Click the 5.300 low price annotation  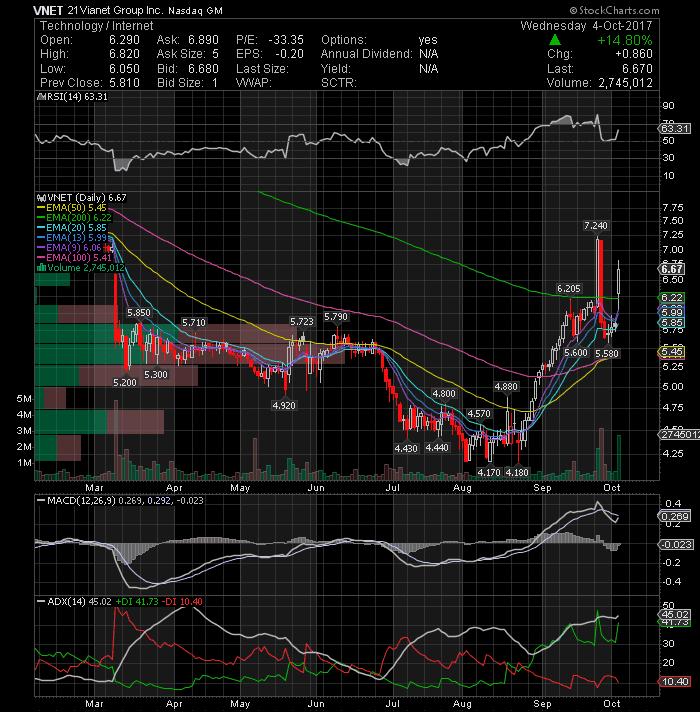tap(156, 375)
